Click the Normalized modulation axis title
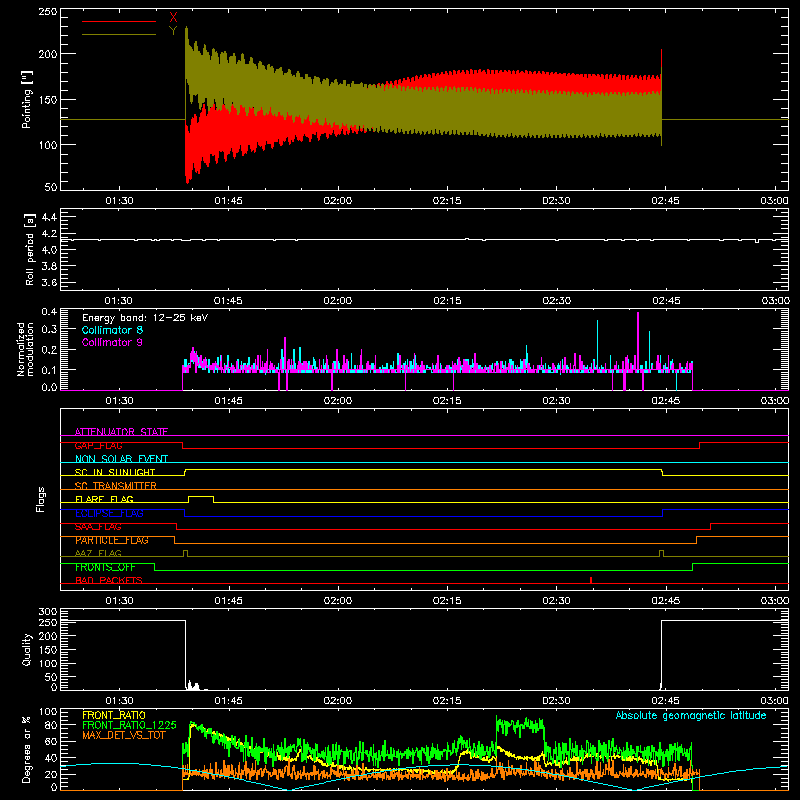 point(26,349)
